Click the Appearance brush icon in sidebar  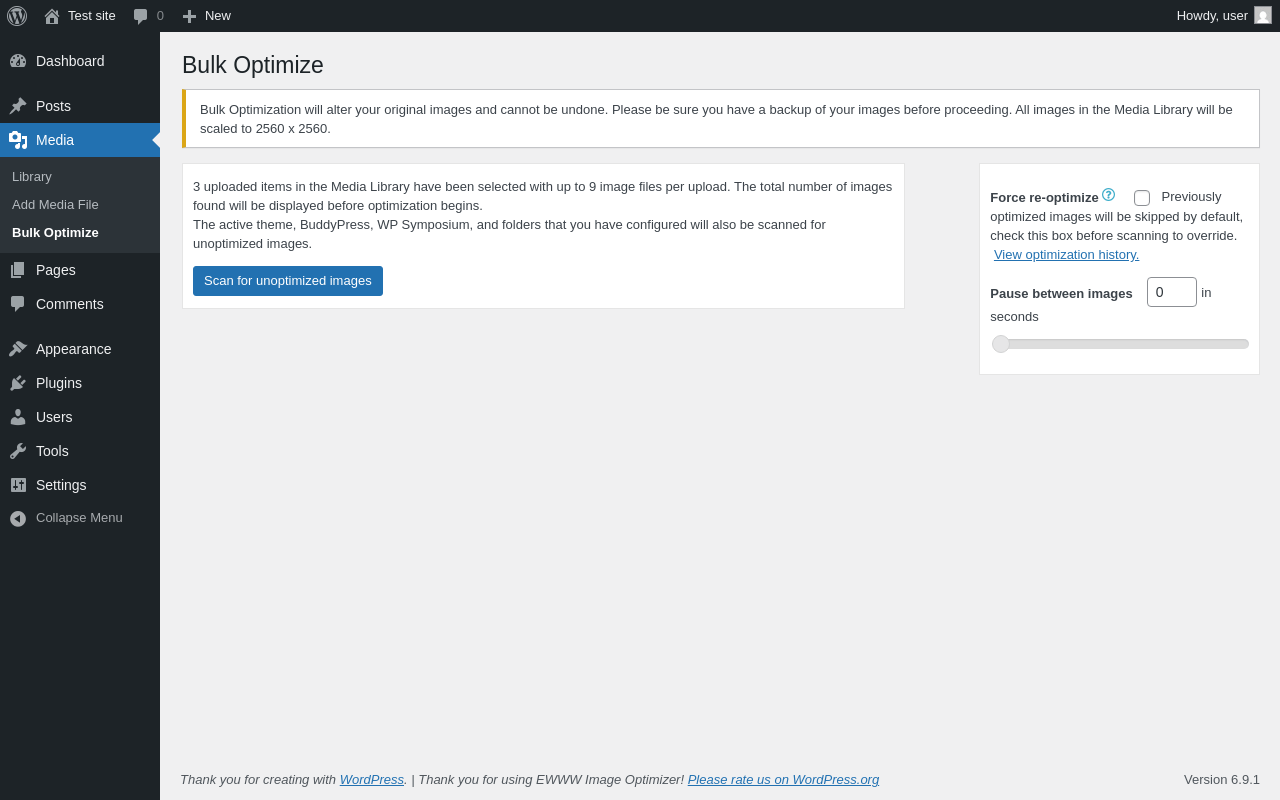[x=18, y=349]
